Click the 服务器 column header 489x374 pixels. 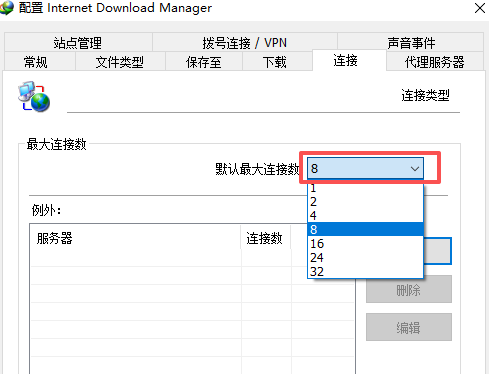point(135,238)
